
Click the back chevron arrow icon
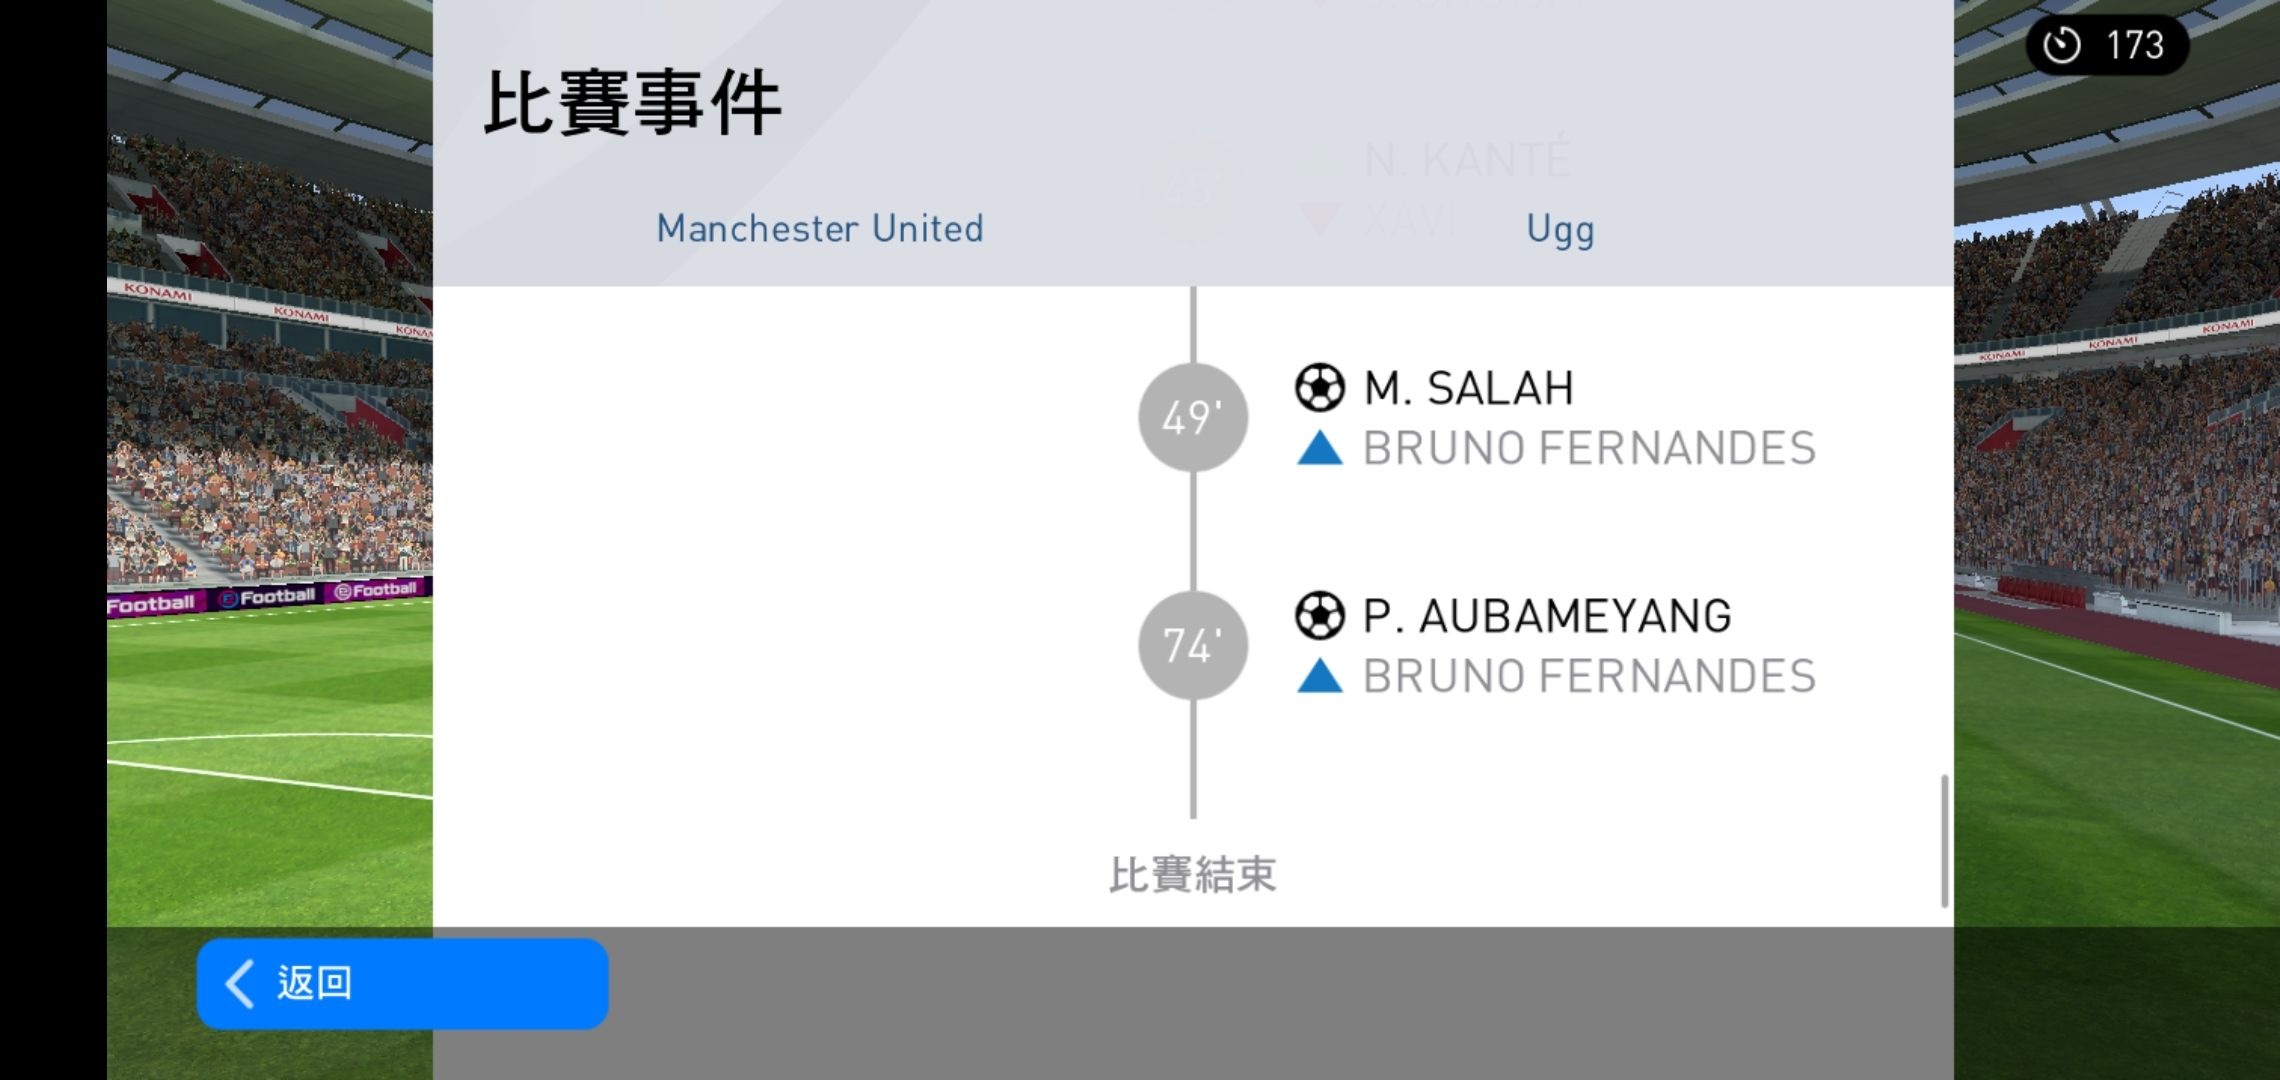(240, 983)
